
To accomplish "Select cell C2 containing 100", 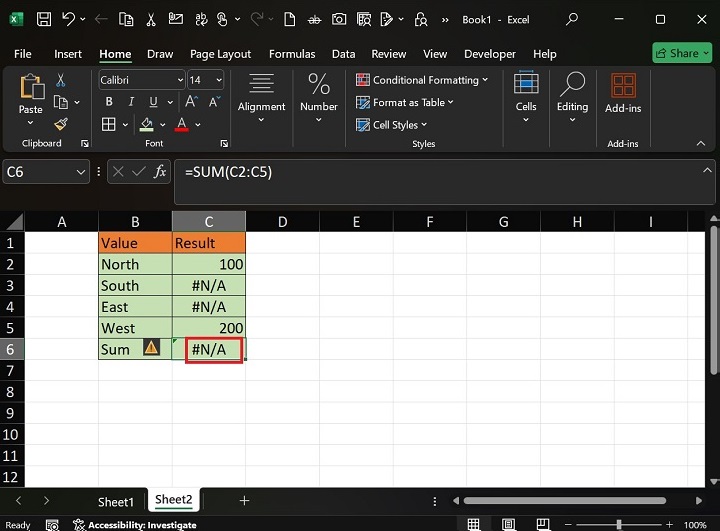I will point(209,264).
